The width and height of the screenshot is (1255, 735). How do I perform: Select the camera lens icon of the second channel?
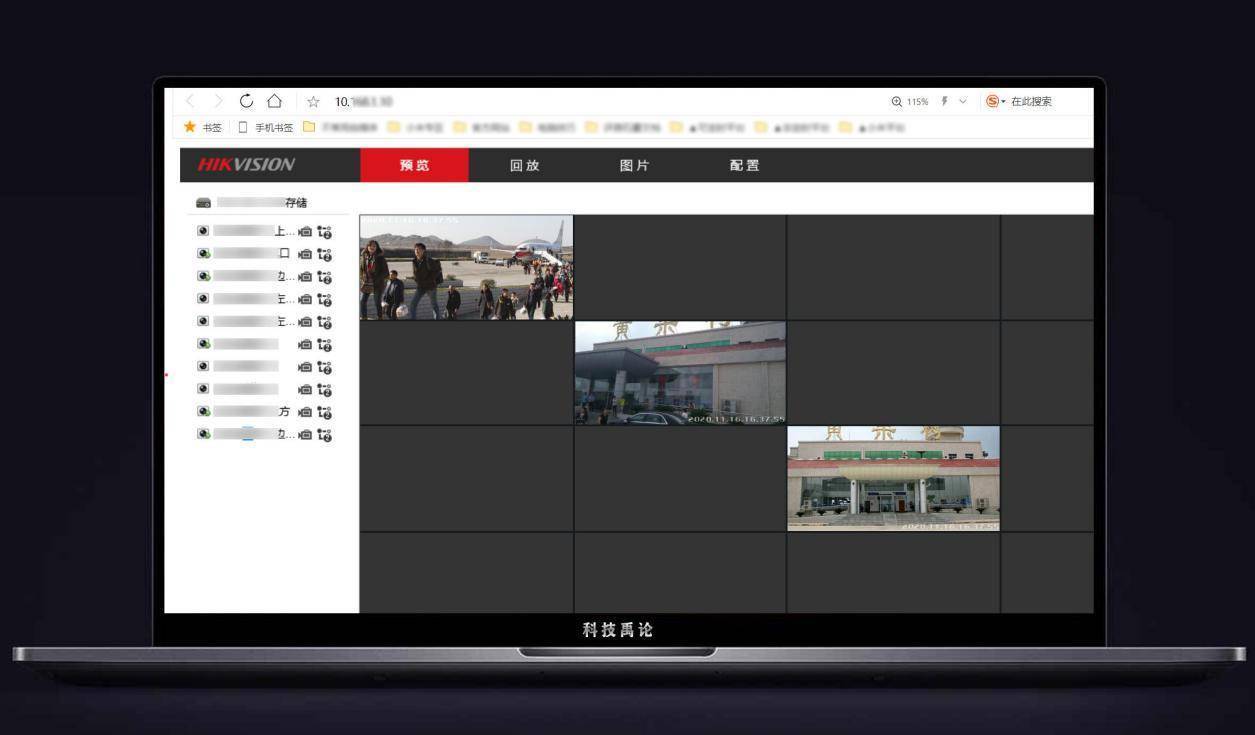pyautogui.click(x=203, y=254)
